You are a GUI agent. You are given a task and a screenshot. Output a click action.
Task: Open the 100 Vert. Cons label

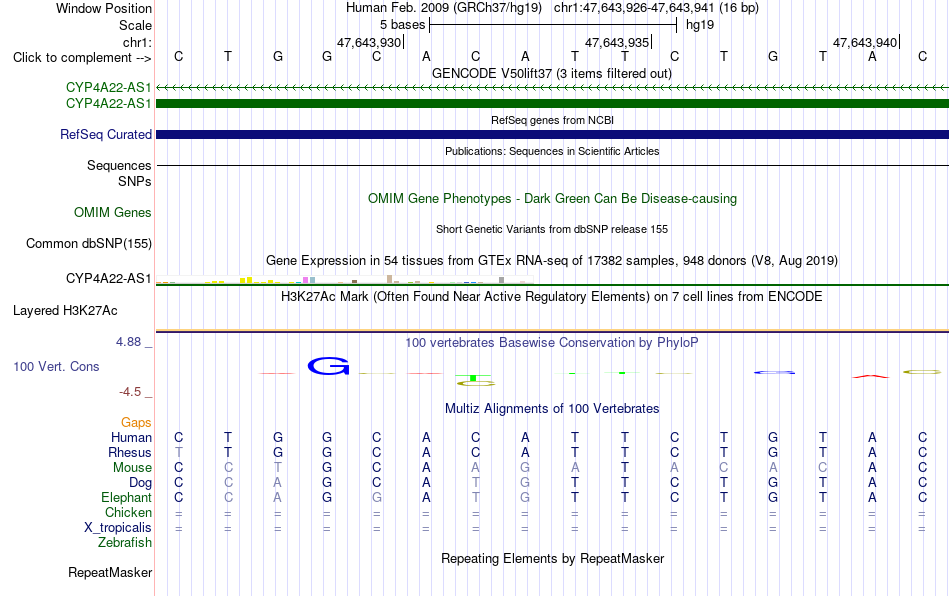[56, 366]
